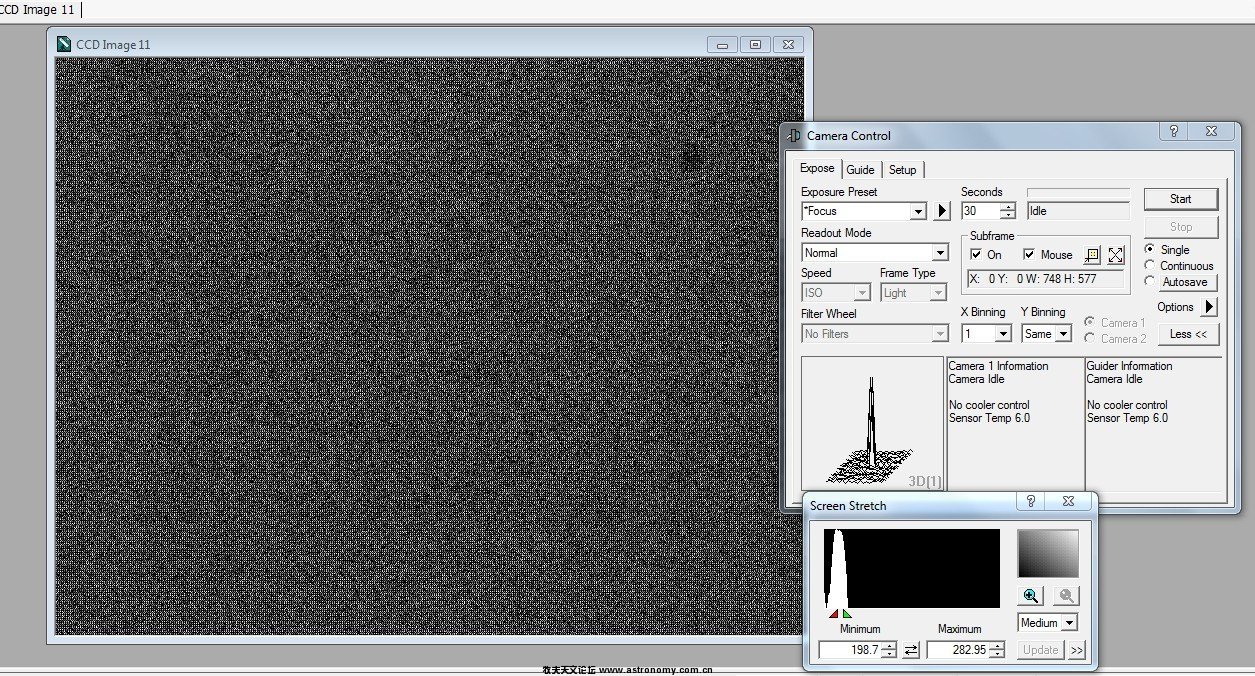The width and height of the screenshot is (1255, 676).
Task: Select the Camera 1 radio button
Action: pyautogui.click(x=1089, y=322)
